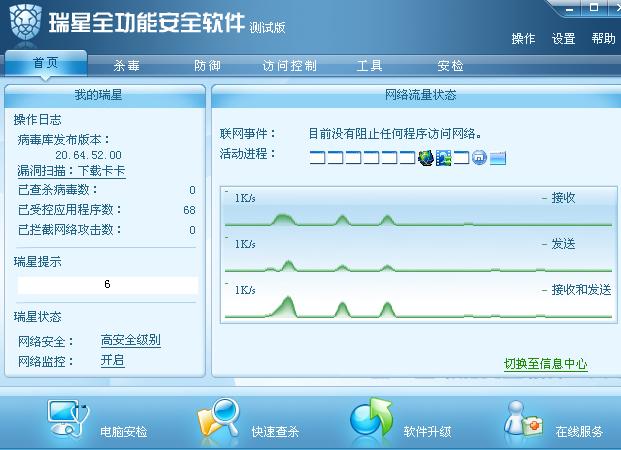Select the virus database version 20.64.52.00

pos(88,155)
